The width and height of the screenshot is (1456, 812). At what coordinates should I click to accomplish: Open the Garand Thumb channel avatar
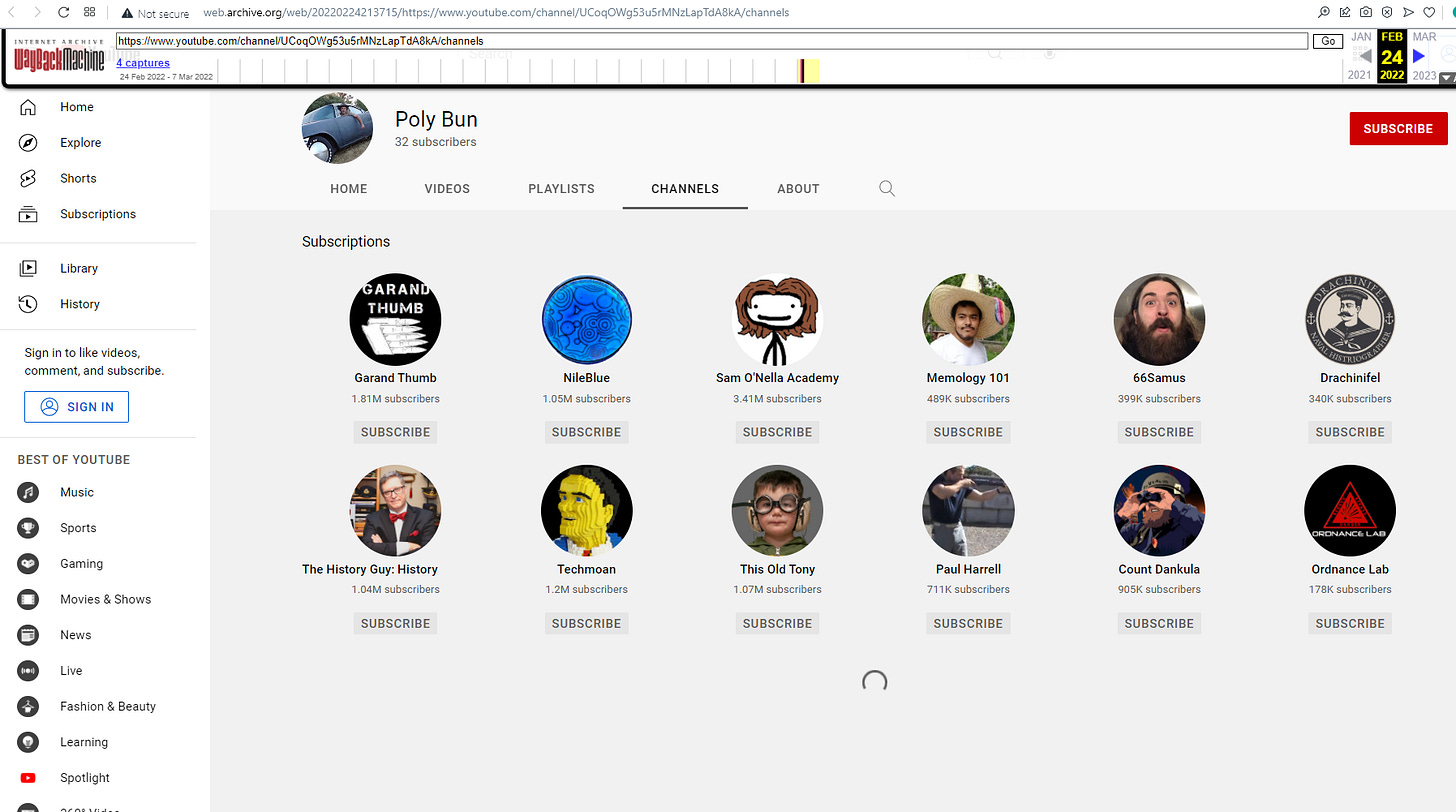[x=395, y=320]
